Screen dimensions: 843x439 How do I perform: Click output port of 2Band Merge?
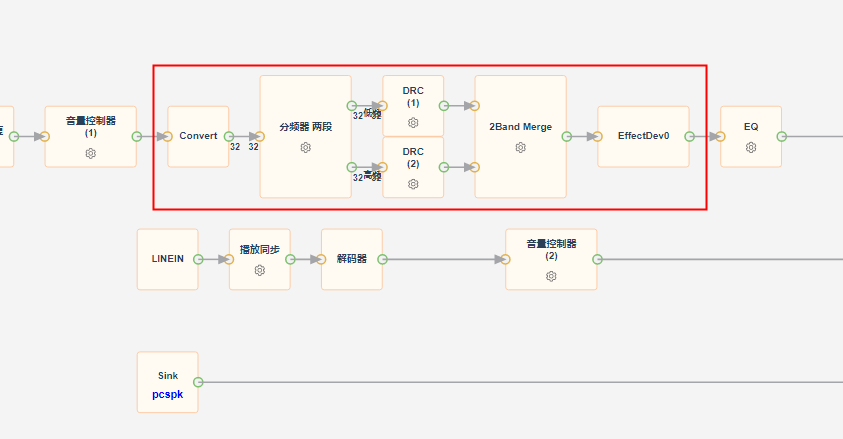coord(567,136)
